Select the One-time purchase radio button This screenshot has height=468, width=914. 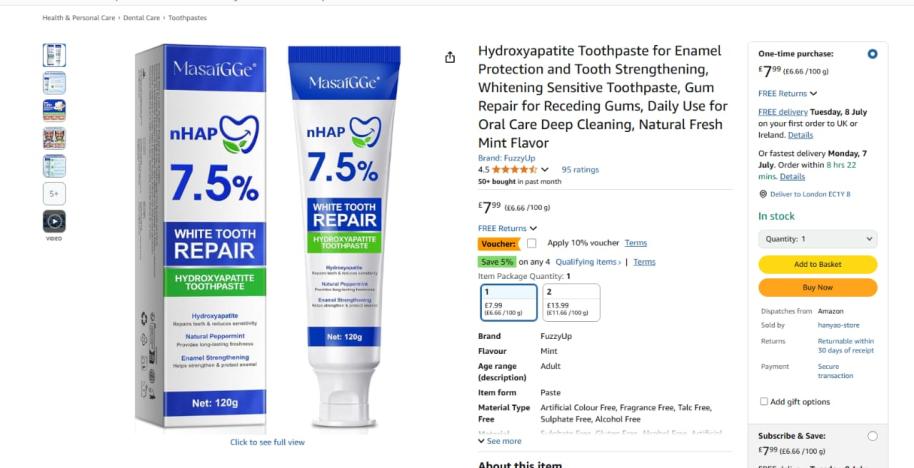pos(872,54)
